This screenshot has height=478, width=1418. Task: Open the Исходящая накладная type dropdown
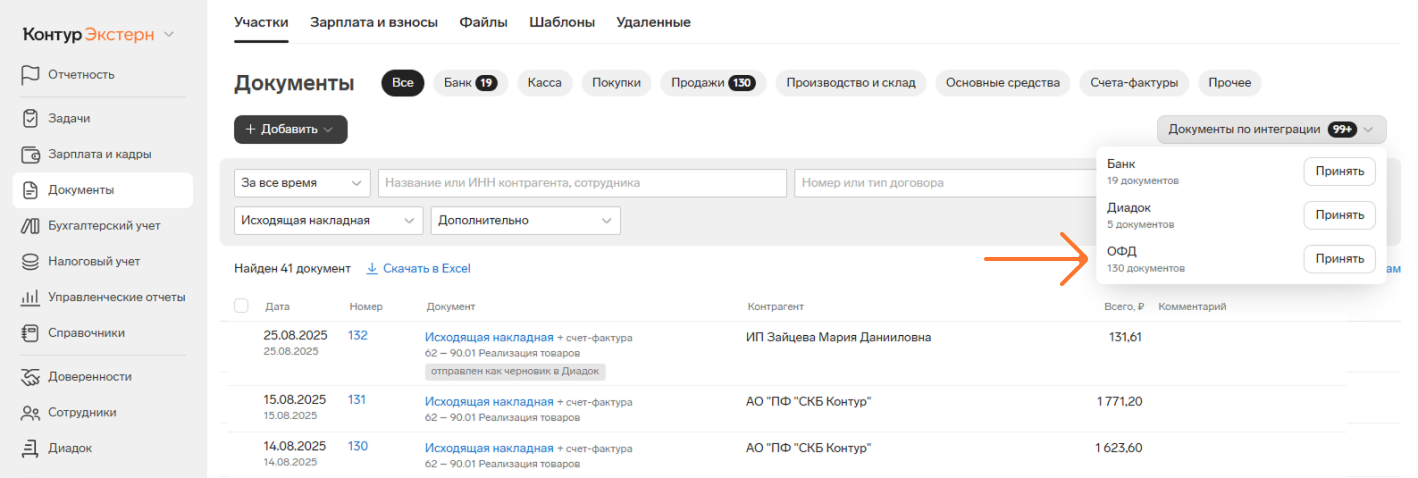pos(328,220)
